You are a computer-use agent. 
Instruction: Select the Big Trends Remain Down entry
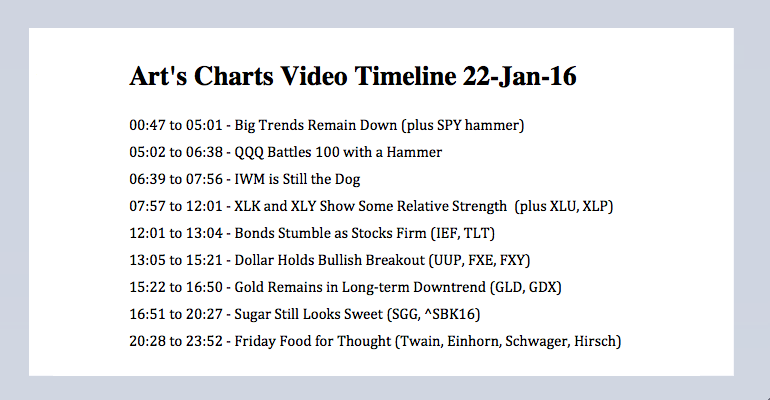click(380, 126)
